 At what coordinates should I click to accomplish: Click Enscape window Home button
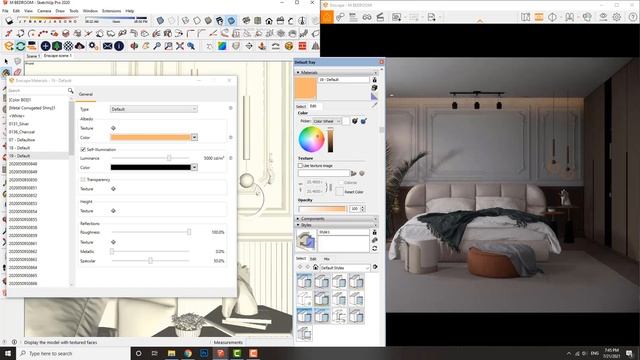[327, 17]
